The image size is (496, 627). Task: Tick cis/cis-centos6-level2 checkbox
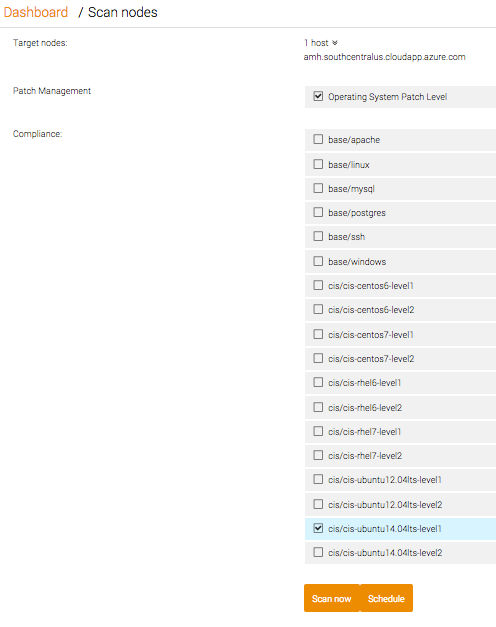click(x=318, y=309)
